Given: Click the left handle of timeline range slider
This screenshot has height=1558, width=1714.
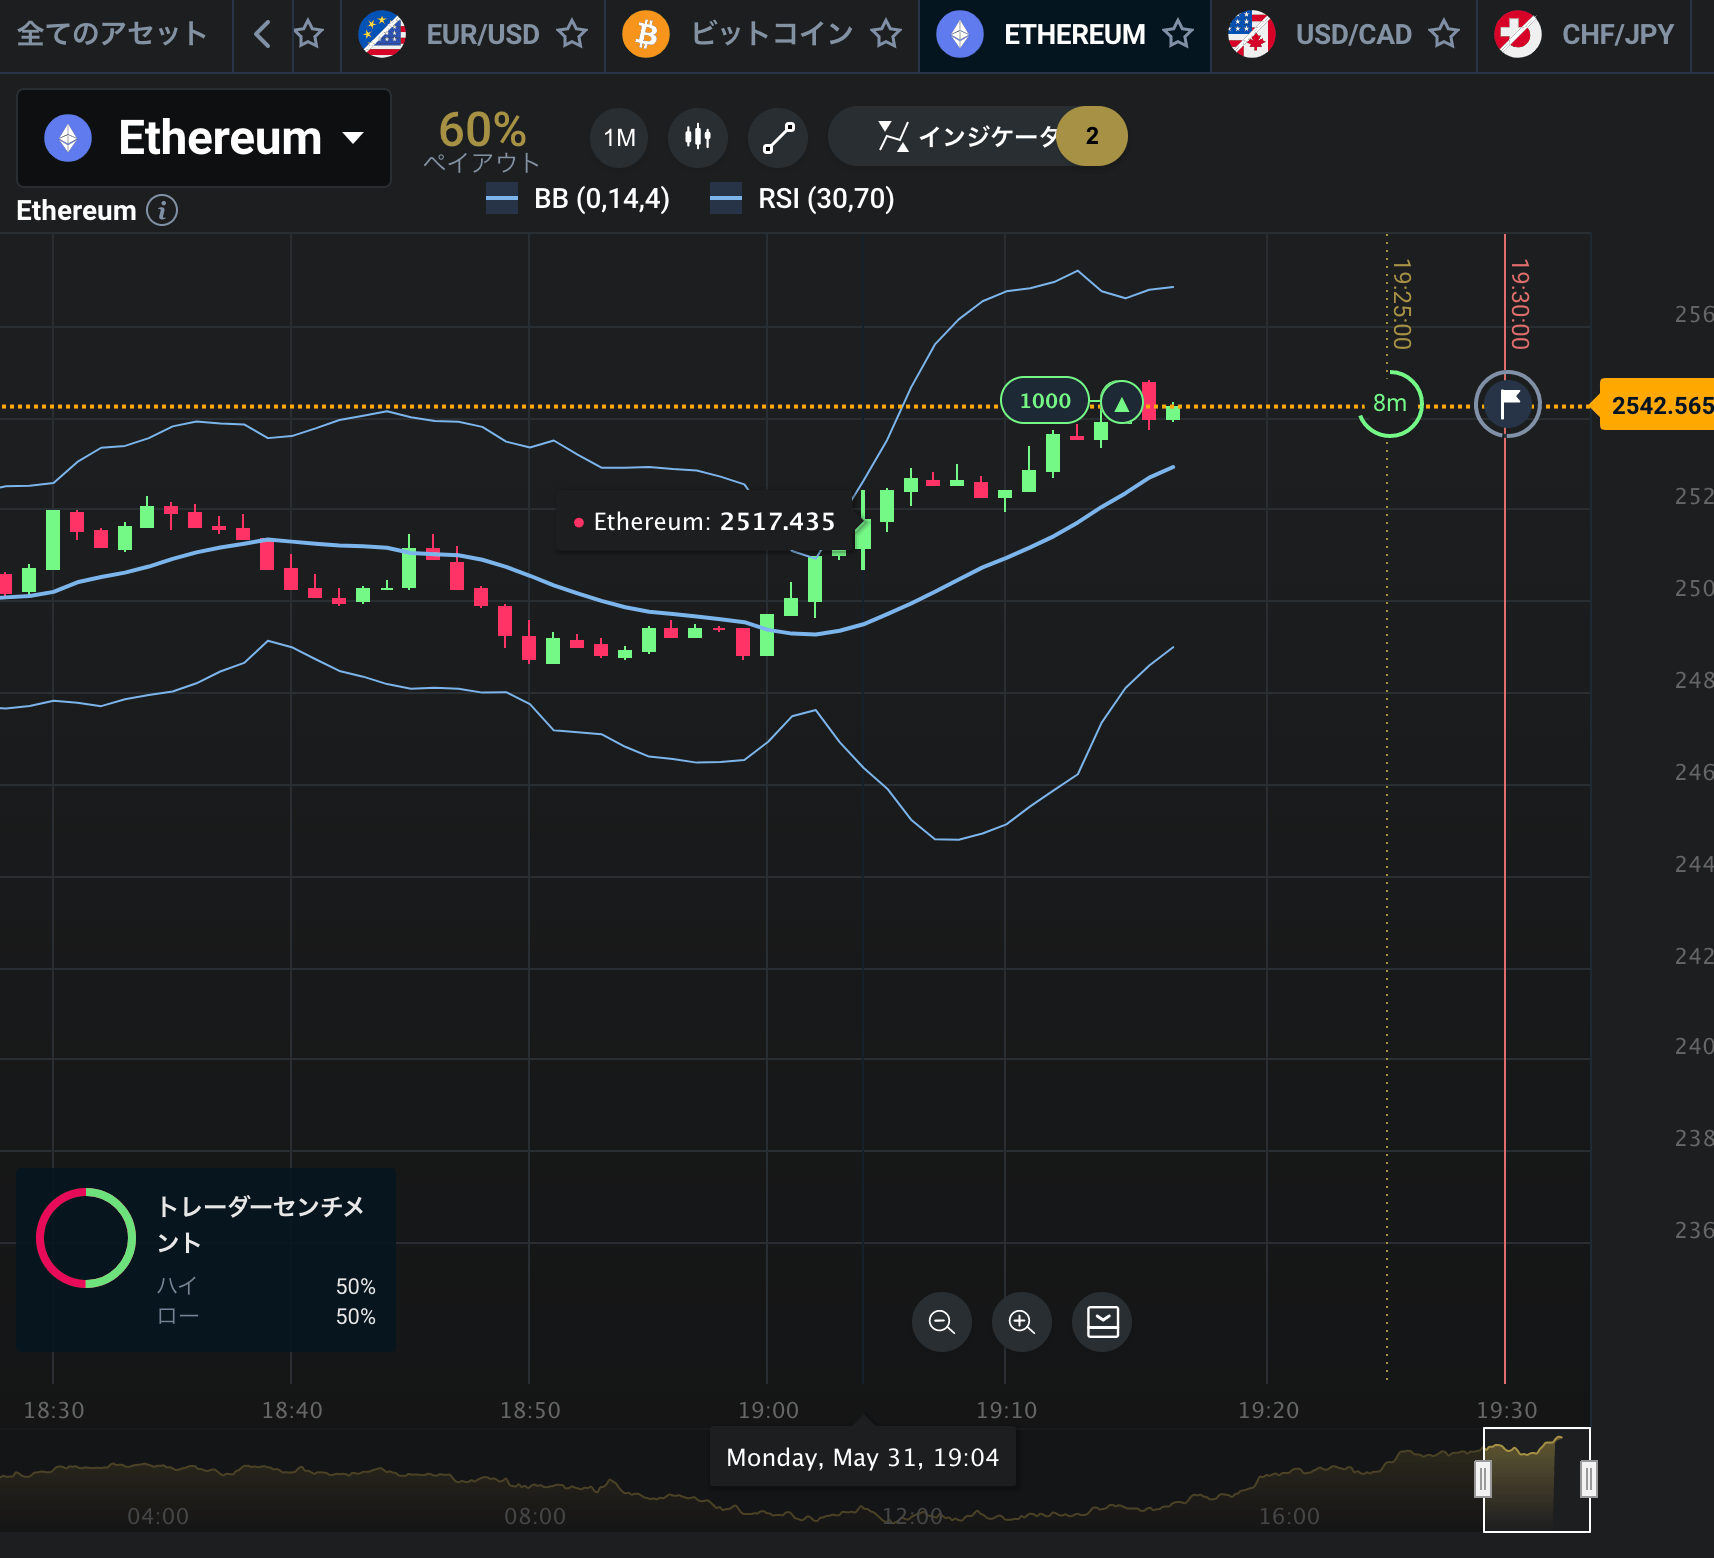Looking at the screenshot, I should pyautogui.click(x=1483, y=1479).
